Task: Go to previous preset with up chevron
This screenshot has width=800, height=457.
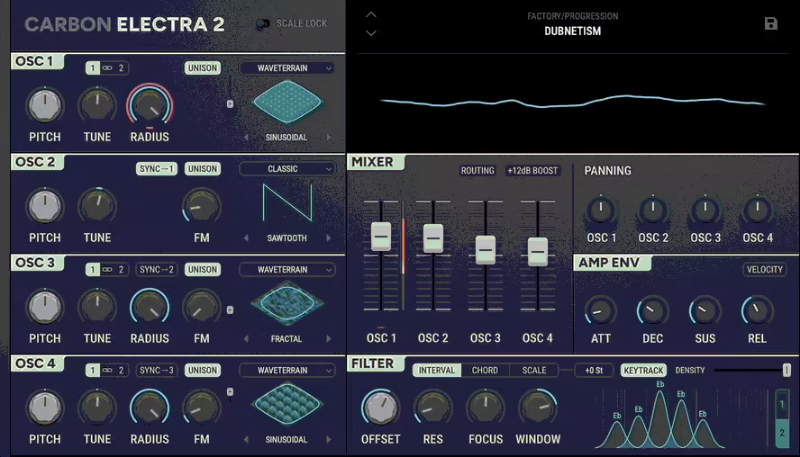Action: pyautogui.click(x=371, y=15)
